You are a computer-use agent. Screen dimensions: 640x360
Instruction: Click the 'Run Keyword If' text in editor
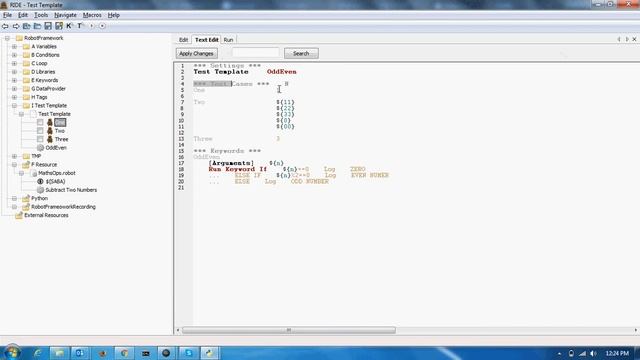[x=238, y=169]
